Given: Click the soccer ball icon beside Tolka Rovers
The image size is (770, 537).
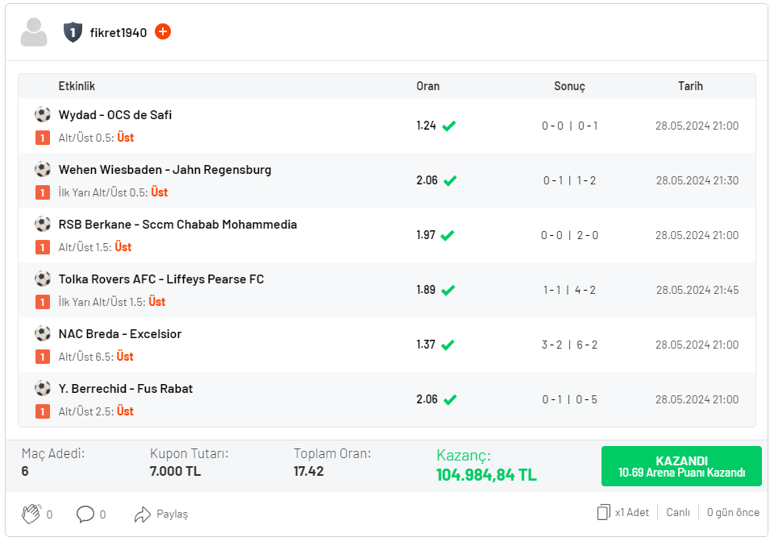Looking at the screenshot, I should tap(43, 279).
